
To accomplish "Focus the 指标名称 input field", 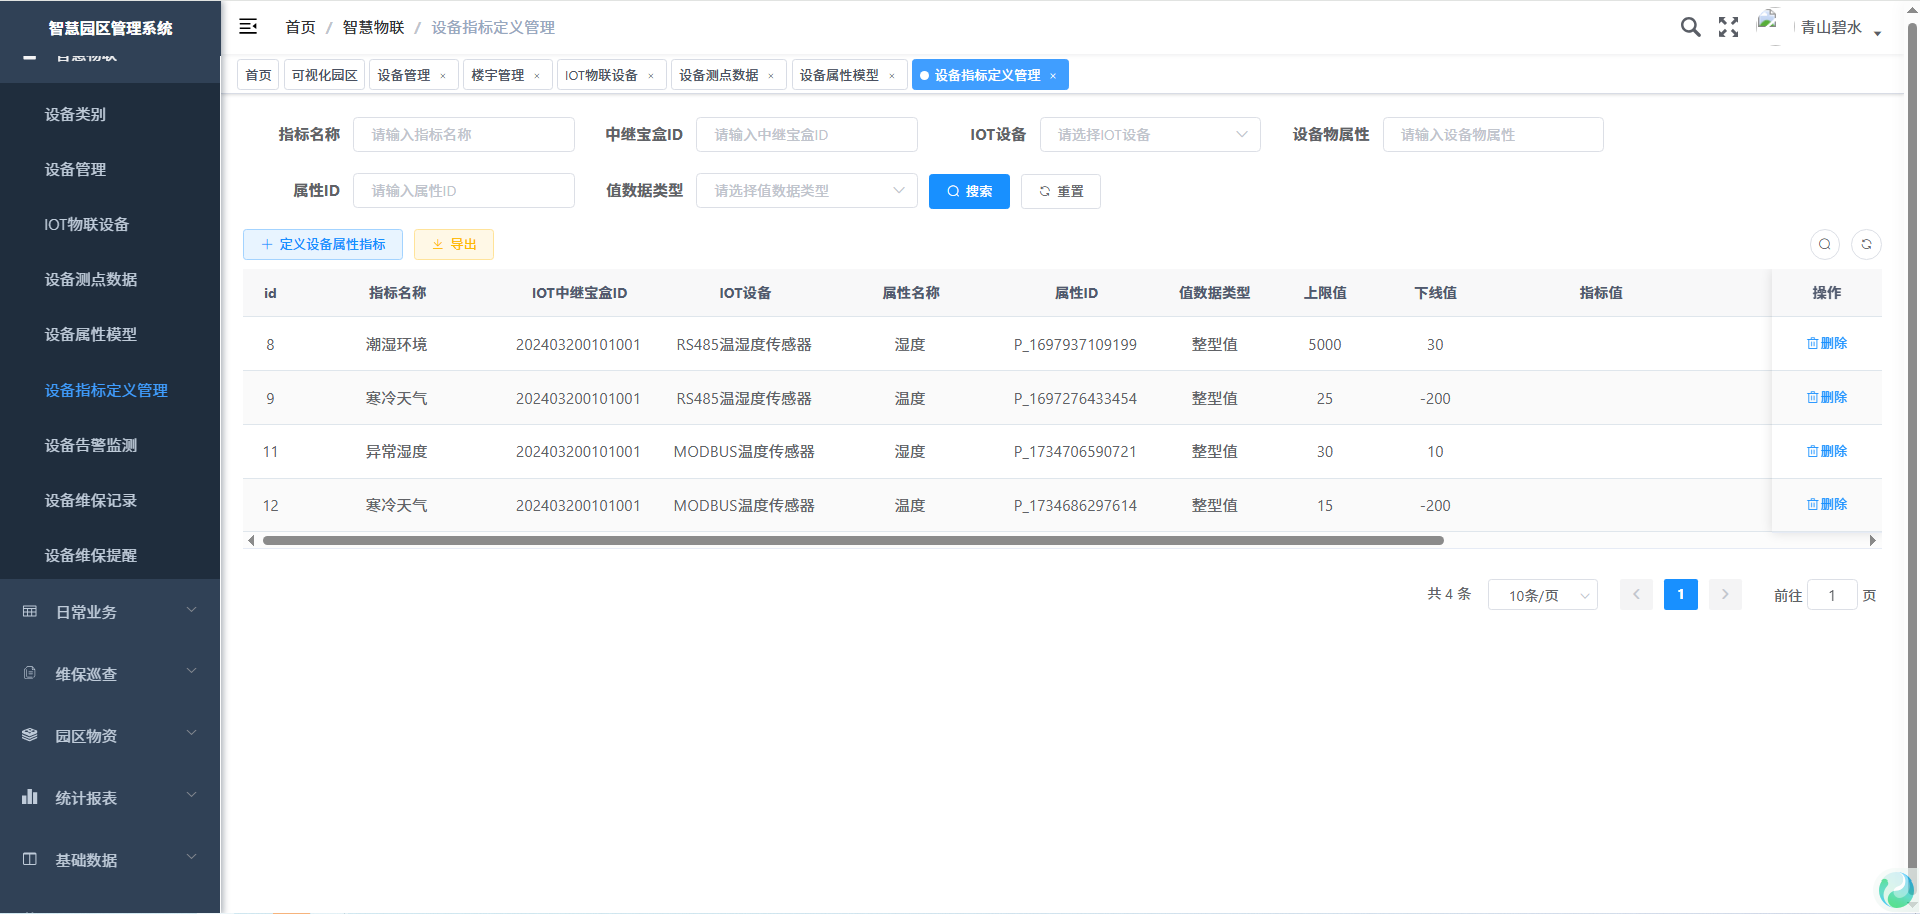I will tap(463, 135).
